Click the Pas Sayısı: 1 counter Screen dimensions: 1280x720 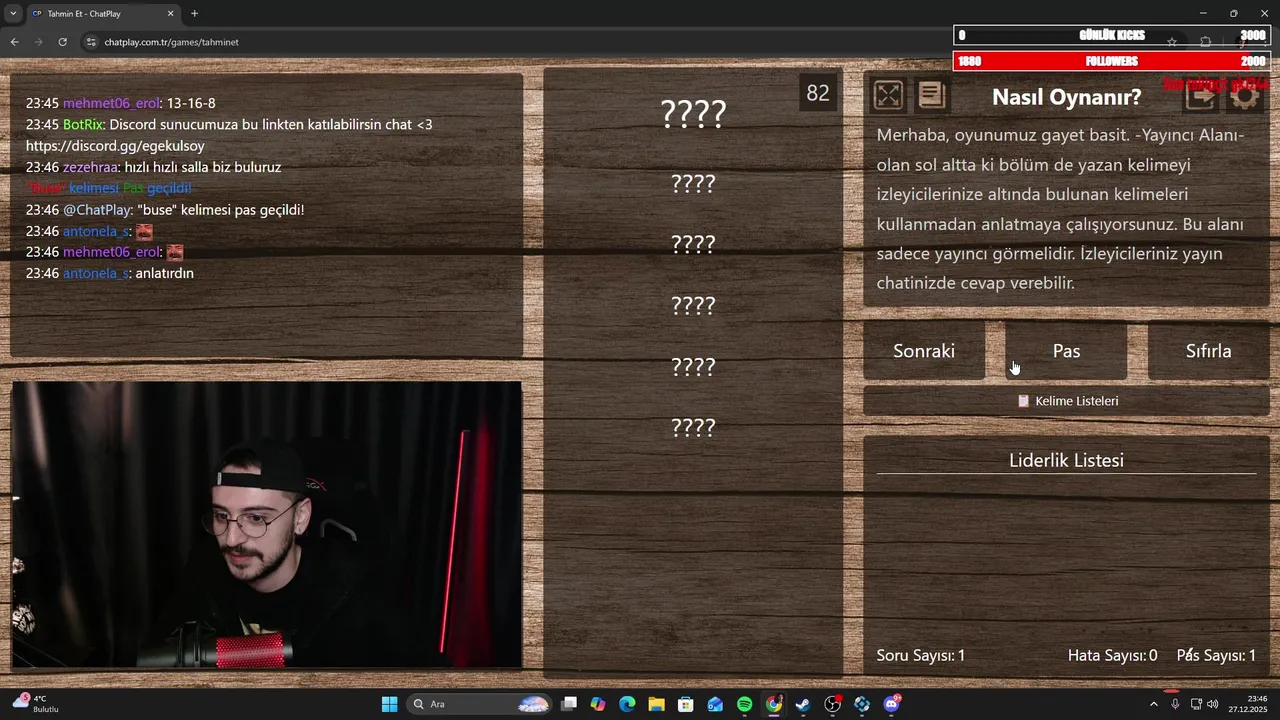click(1216, 656)
